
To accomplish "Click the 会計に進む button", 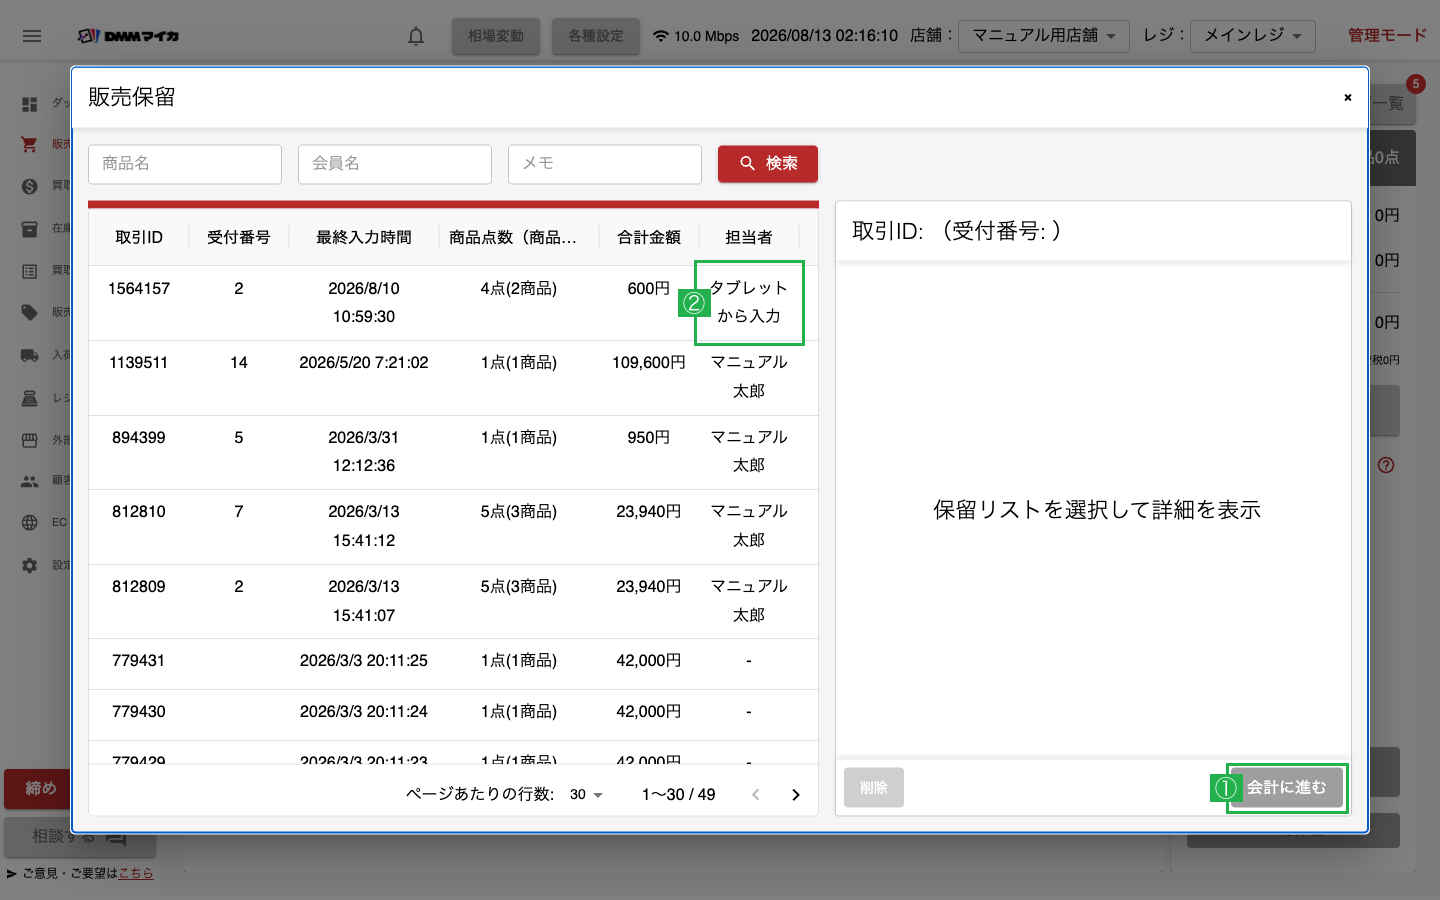I will (x=1286, y=788).
